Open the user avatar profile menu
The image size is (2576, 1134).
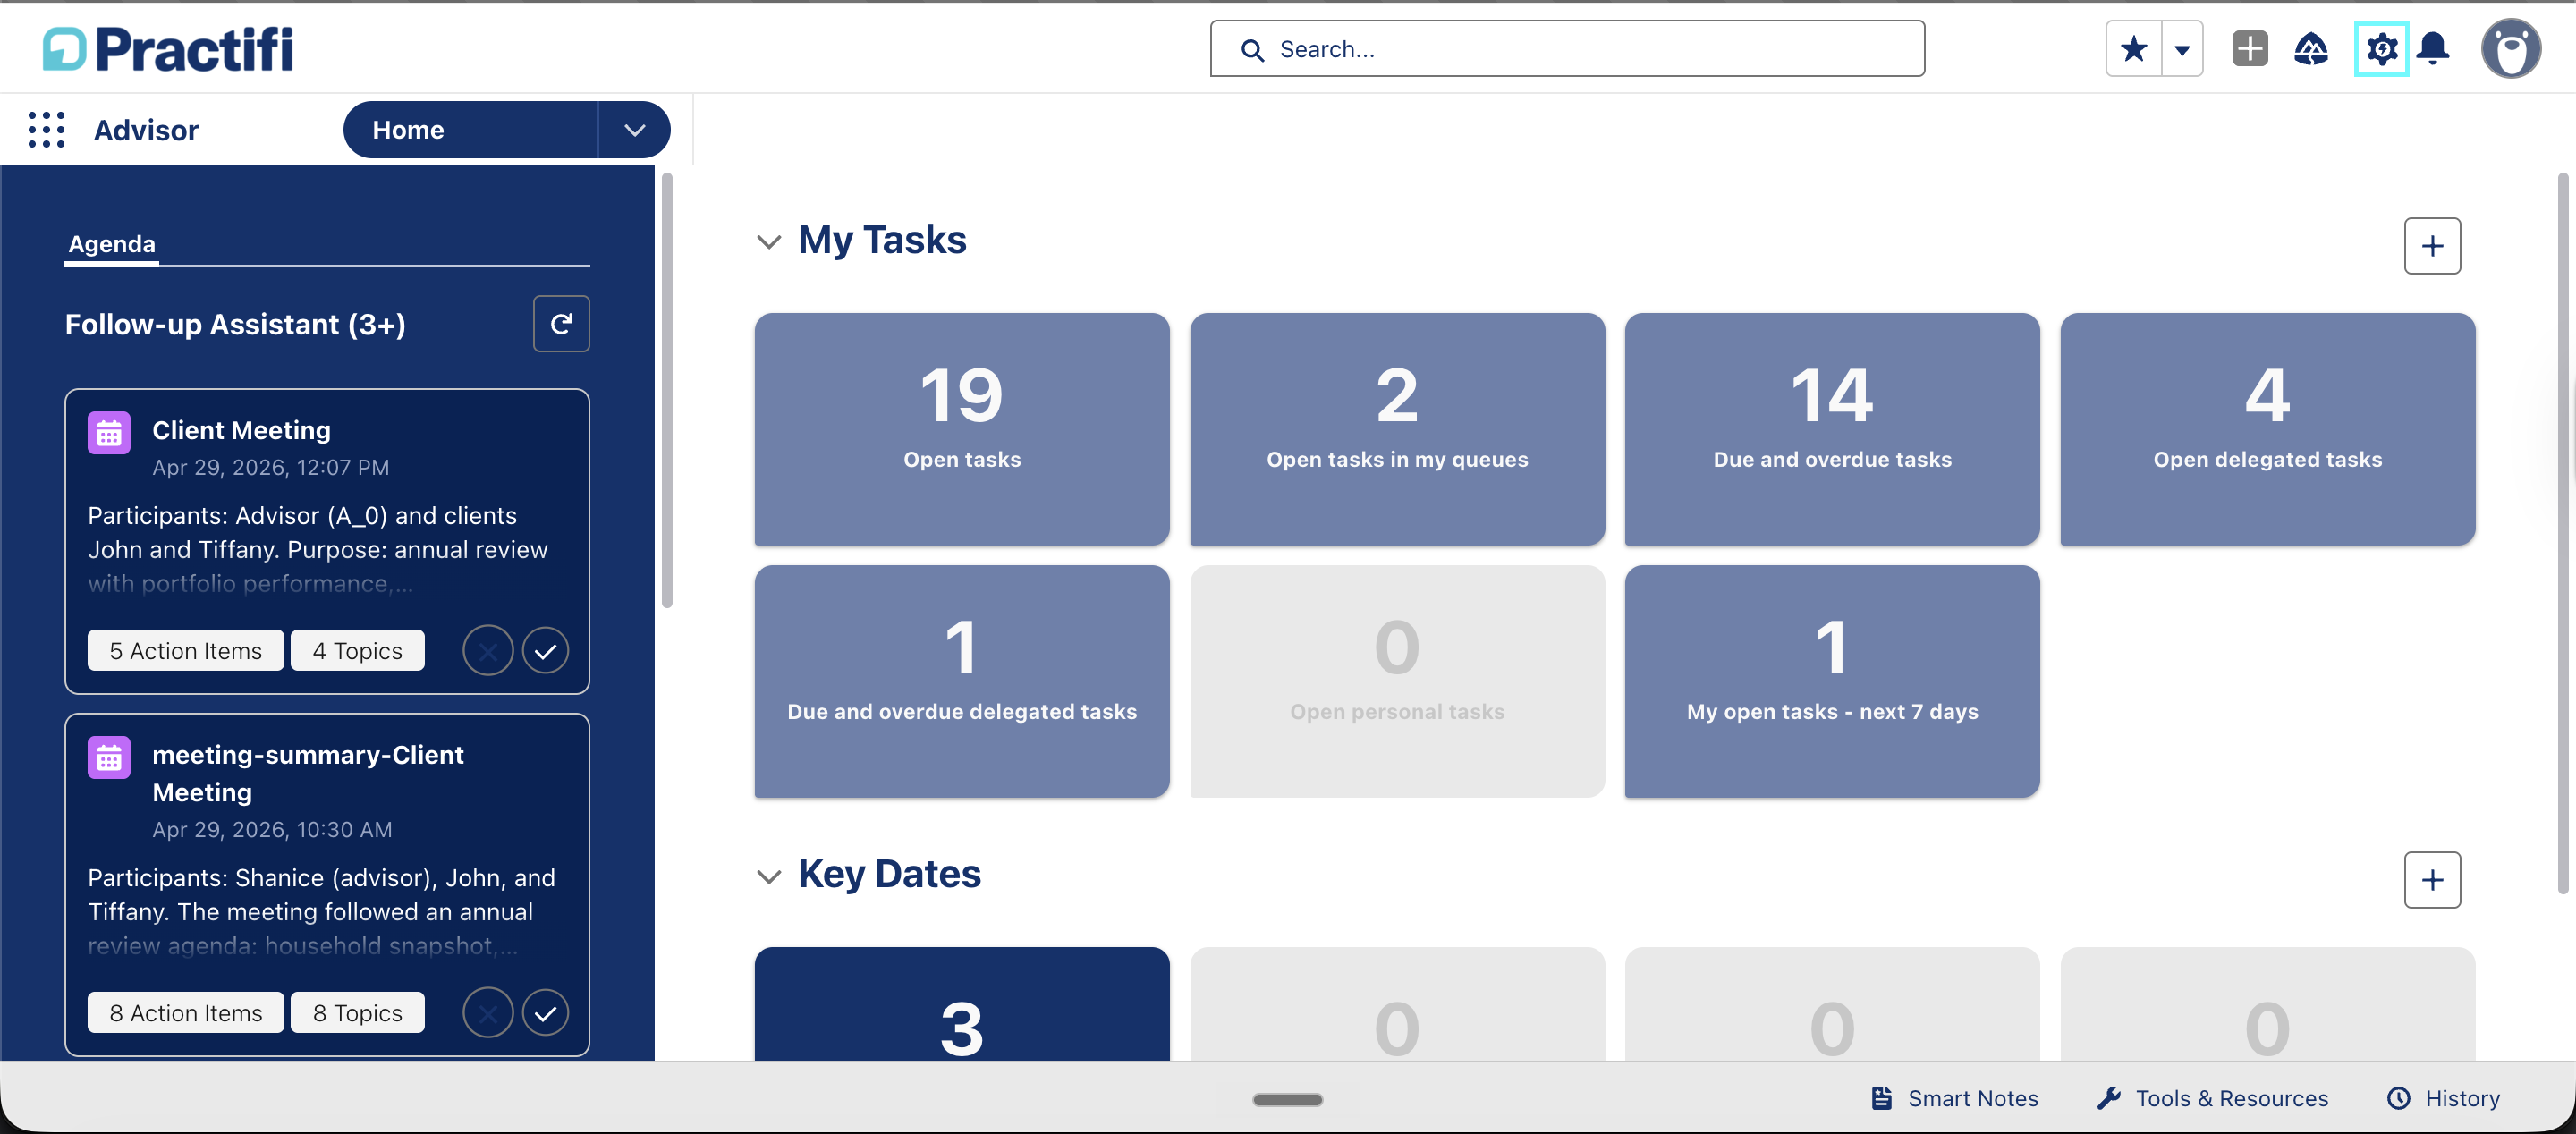[x=2510, y=48]
